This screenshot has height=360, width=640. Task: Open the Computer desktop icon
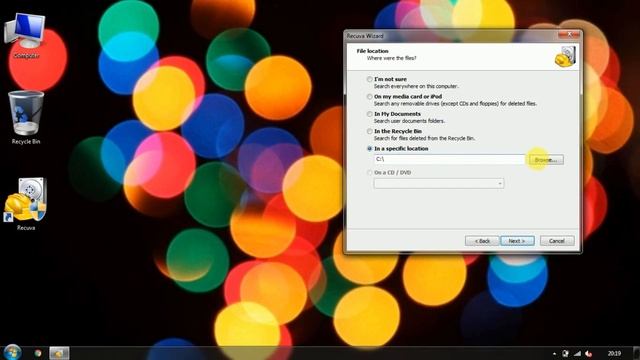point(25,36)
